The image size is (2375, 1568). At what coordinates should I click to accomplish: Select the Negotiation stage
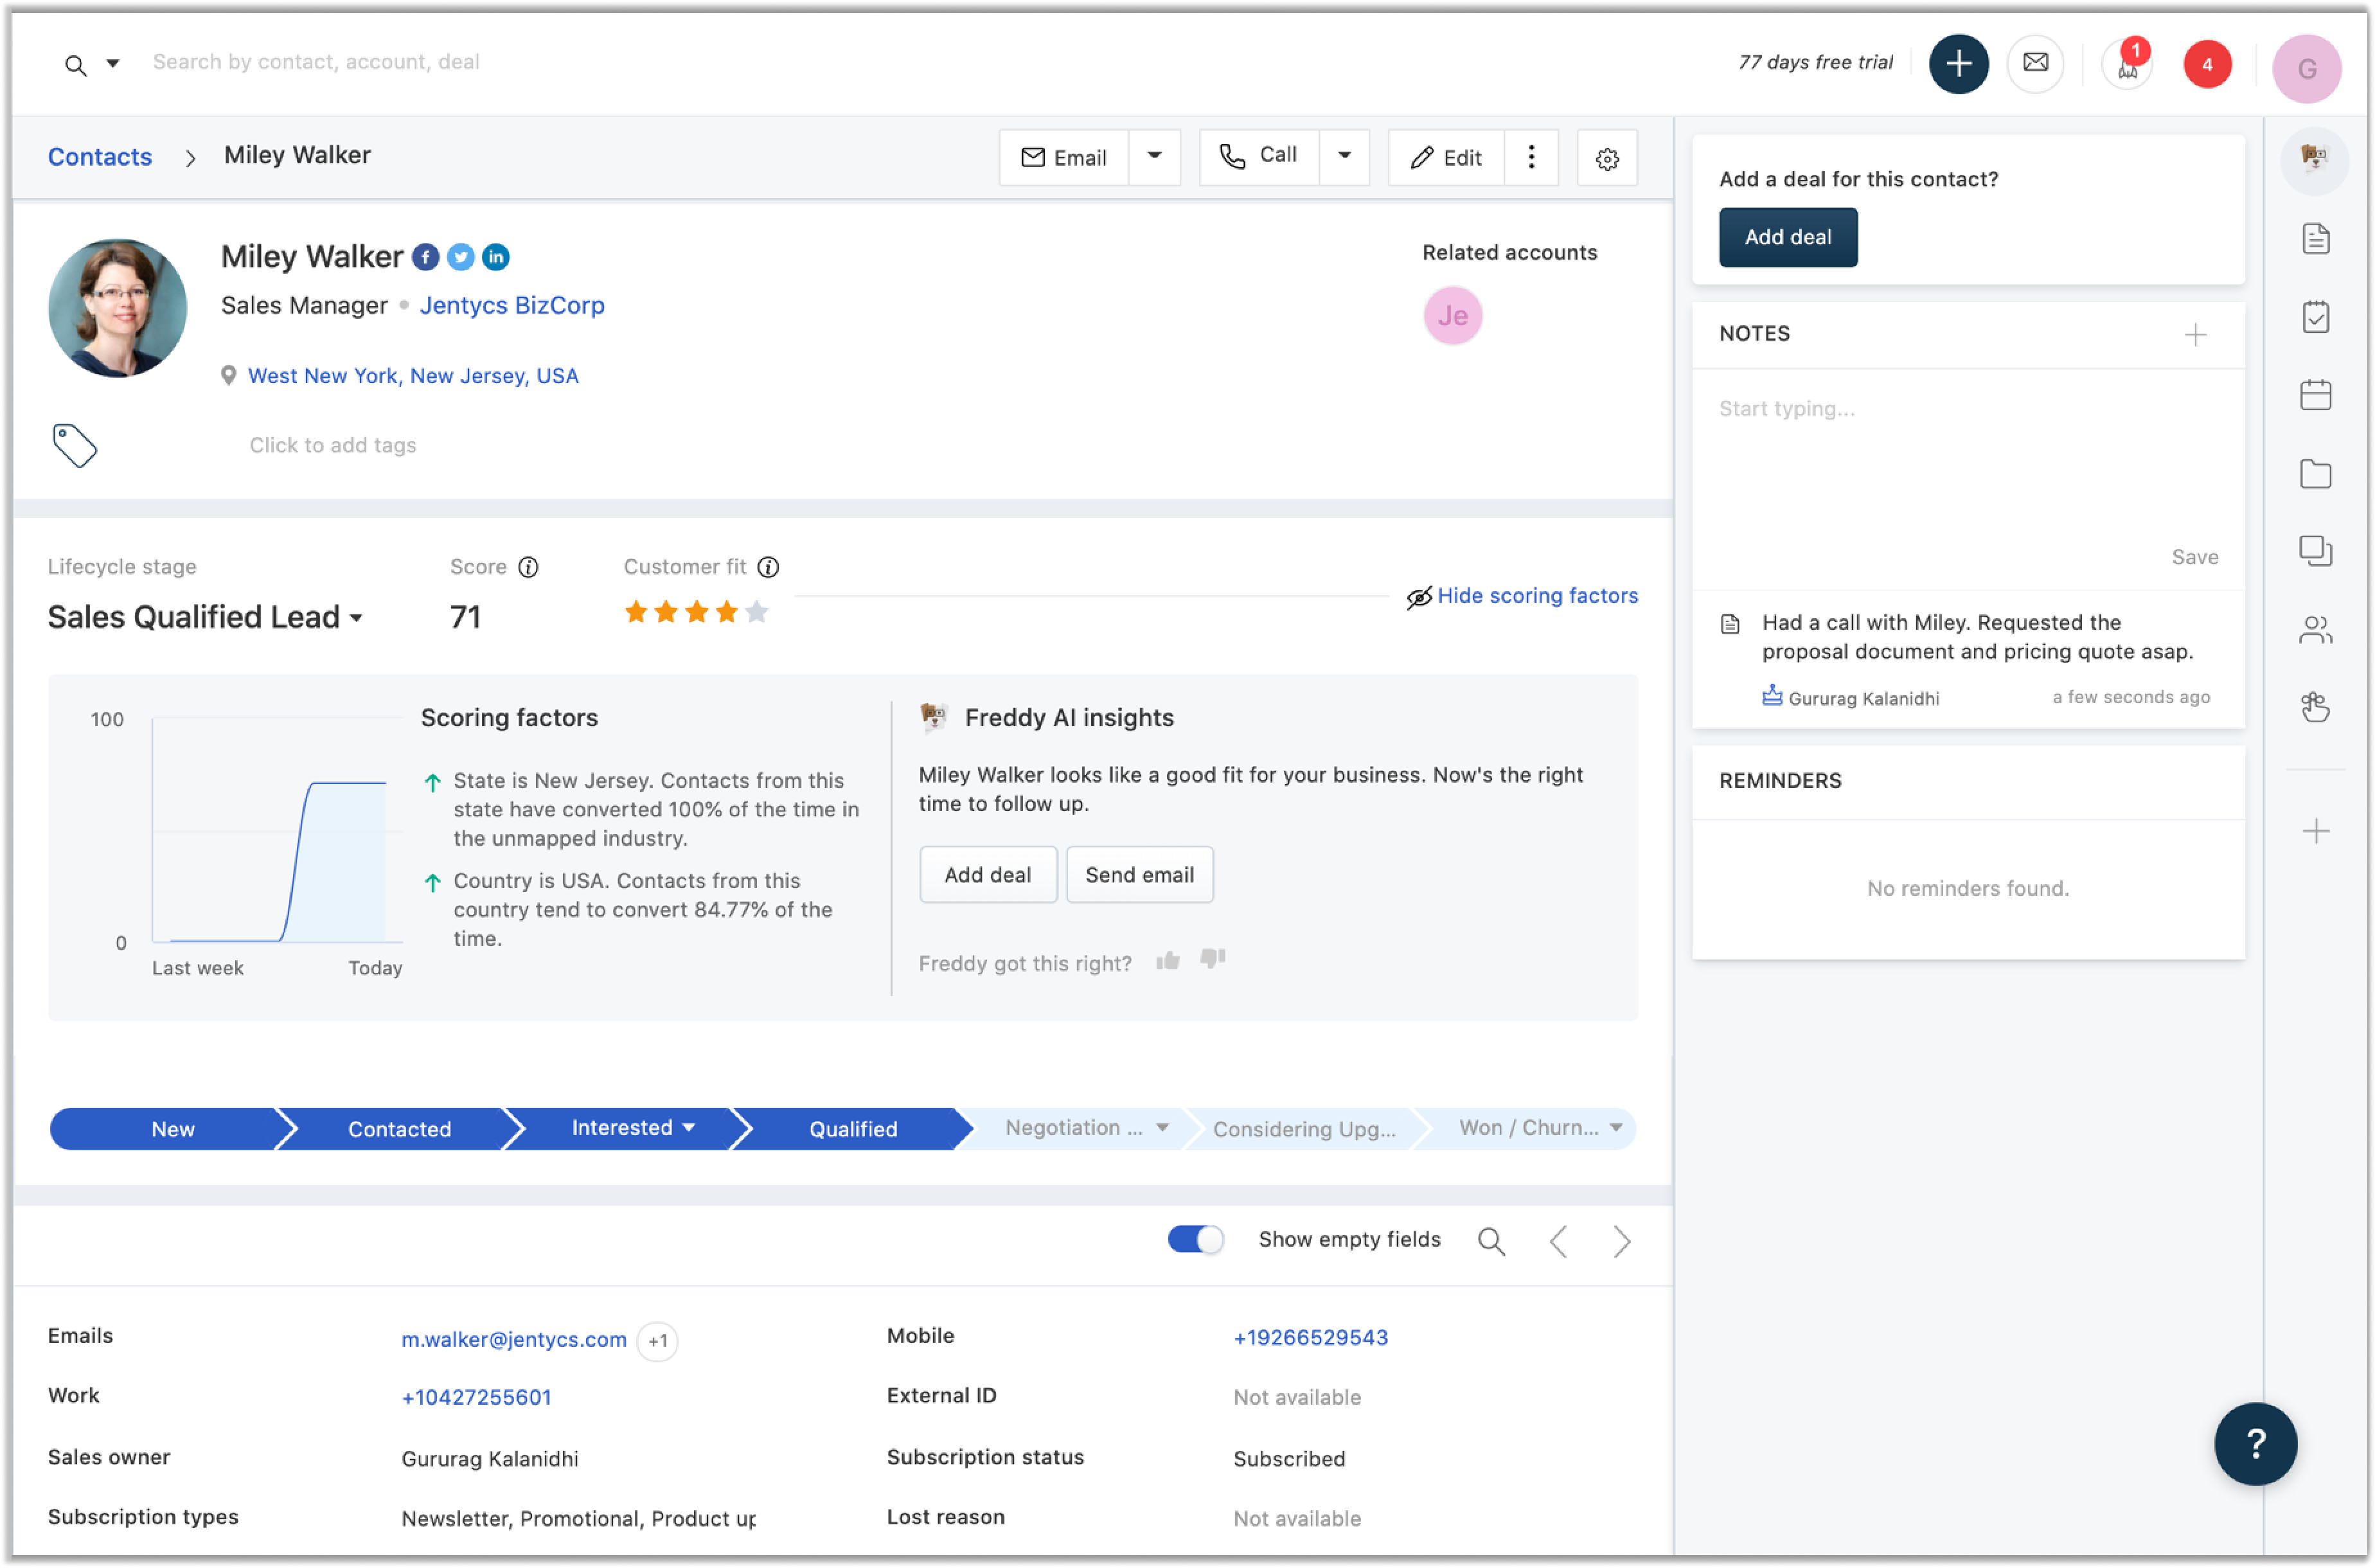1073,1128
